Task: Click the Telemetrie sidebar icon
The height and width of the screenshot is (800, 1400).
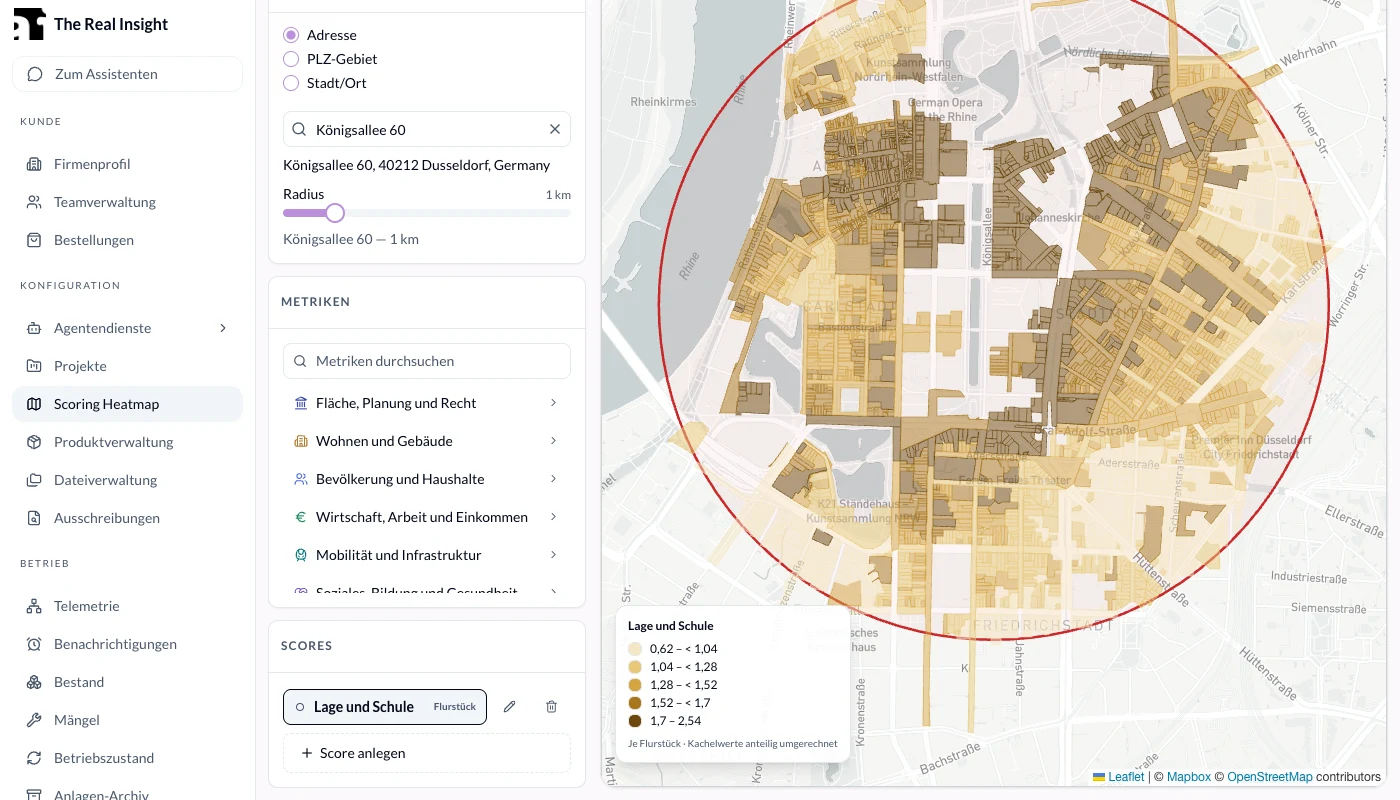Action: [34, 606]
